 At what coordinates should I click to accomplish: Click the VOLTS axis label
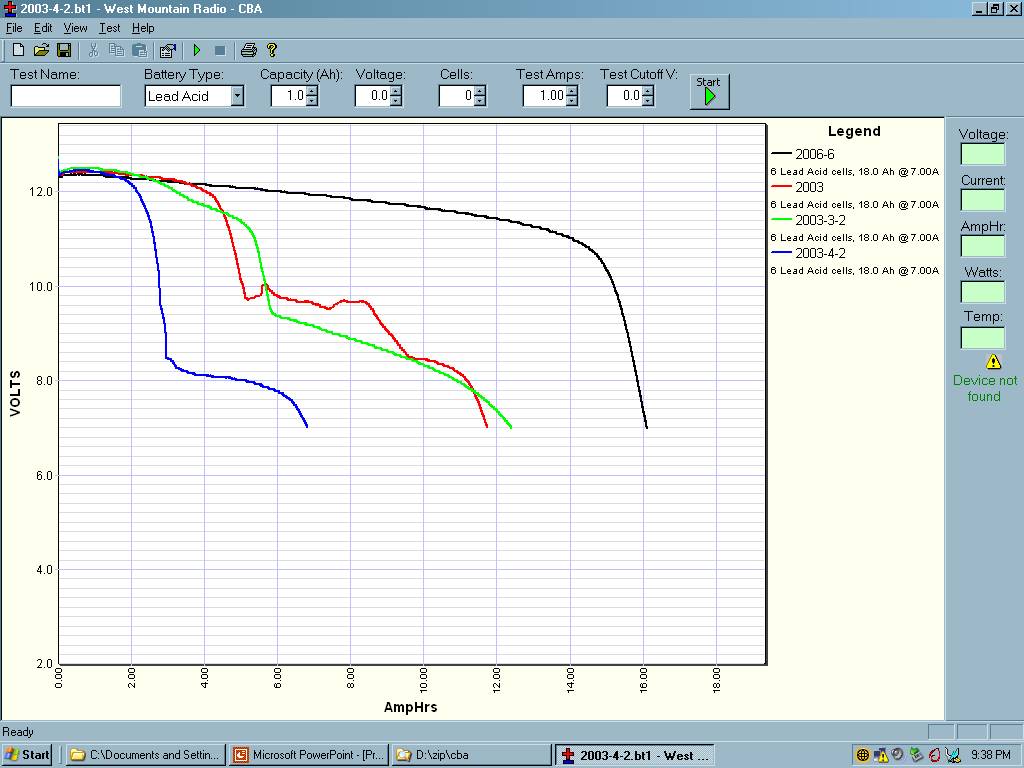[x=15, y=393]
